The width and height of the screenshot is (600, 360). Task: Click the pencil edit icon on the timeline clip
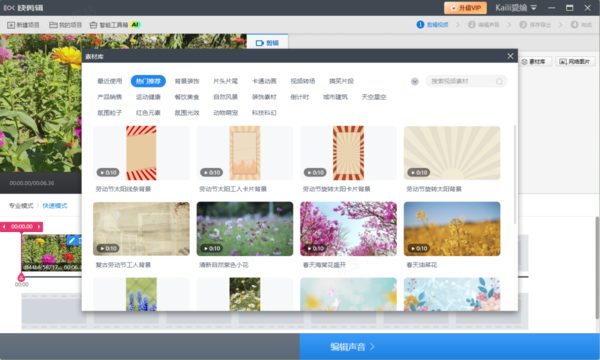pos(71,240)
